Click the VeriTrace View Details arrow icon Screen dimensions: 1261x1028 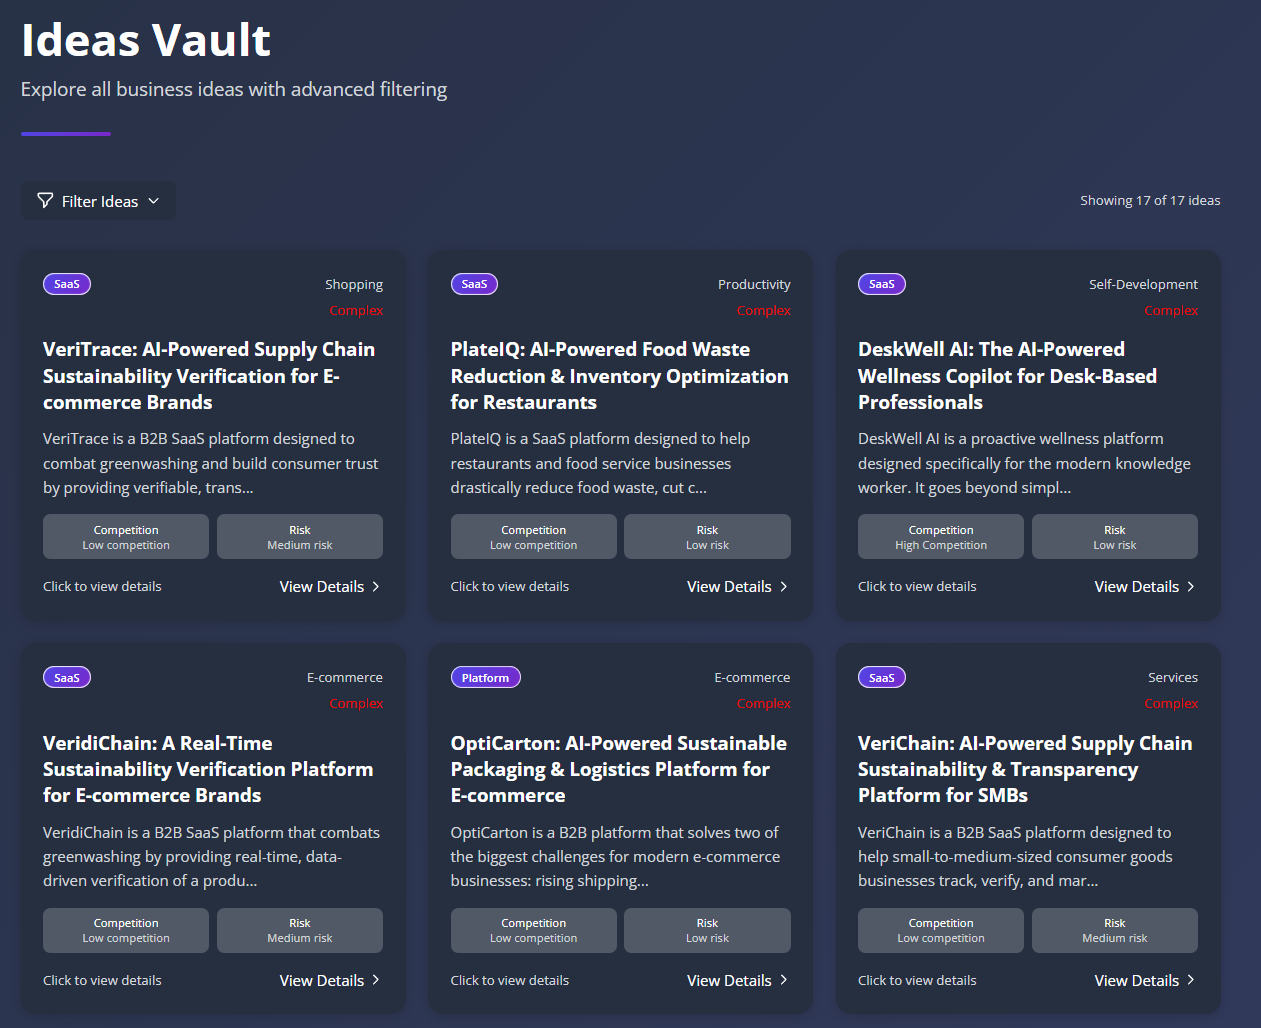click(x=376, y=587)
